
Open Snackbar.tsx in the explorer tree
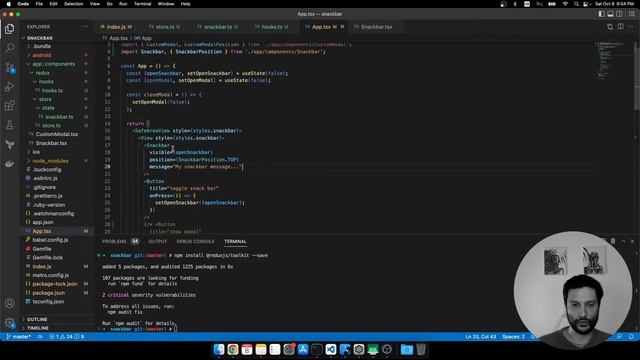click(51, 143)
